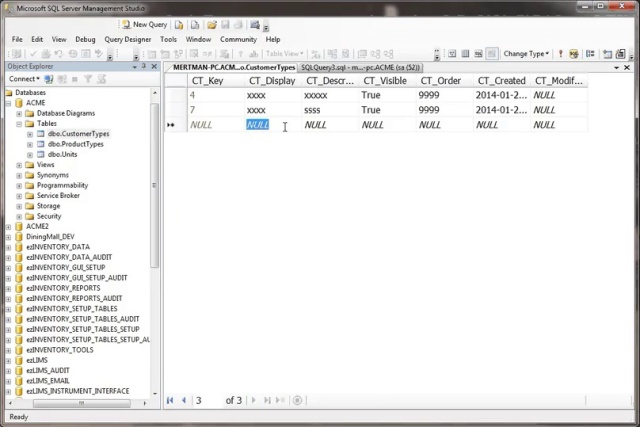This screenshot has width=640, height=427.
Task: Collapse the Tables folder
Action: click(19, 124)
